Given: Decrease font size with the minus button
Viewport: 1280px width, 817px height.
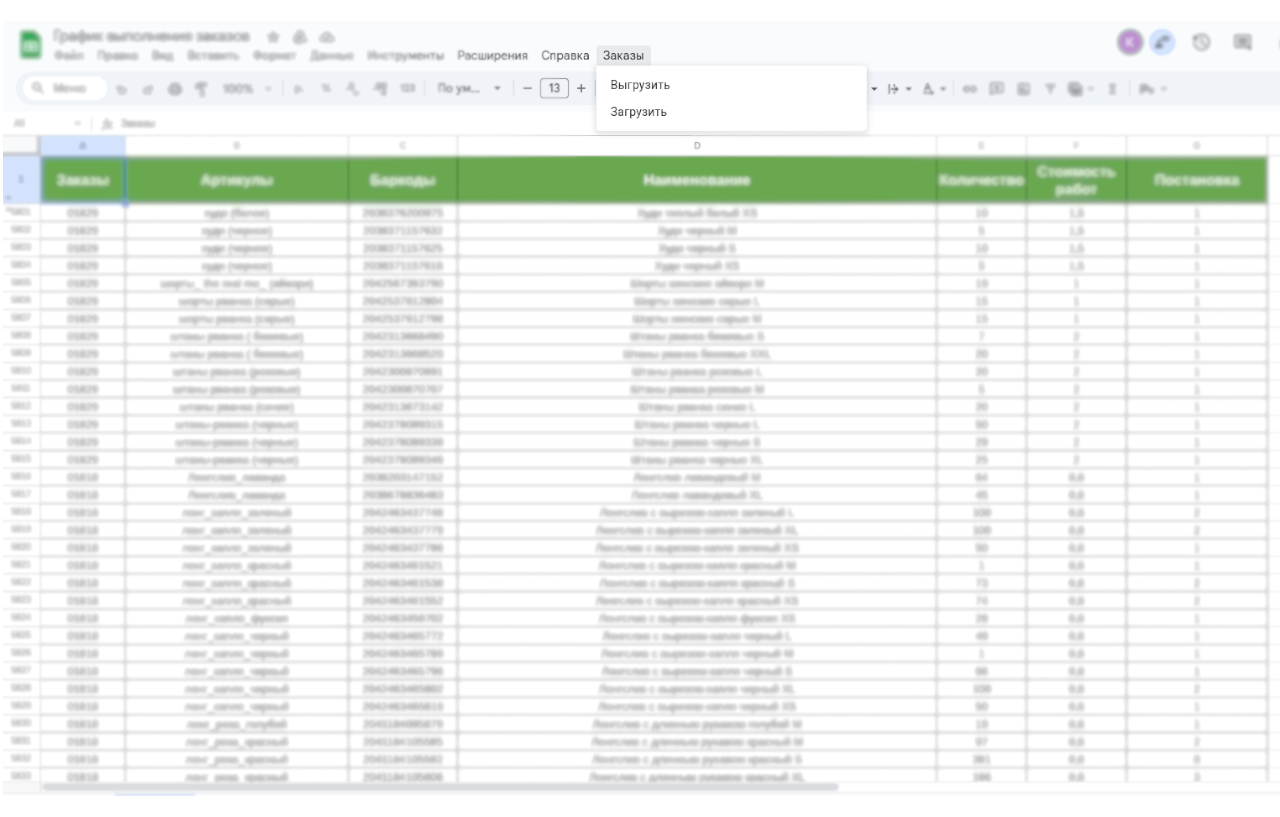Looking at the screenshot, I should (528, 88).
